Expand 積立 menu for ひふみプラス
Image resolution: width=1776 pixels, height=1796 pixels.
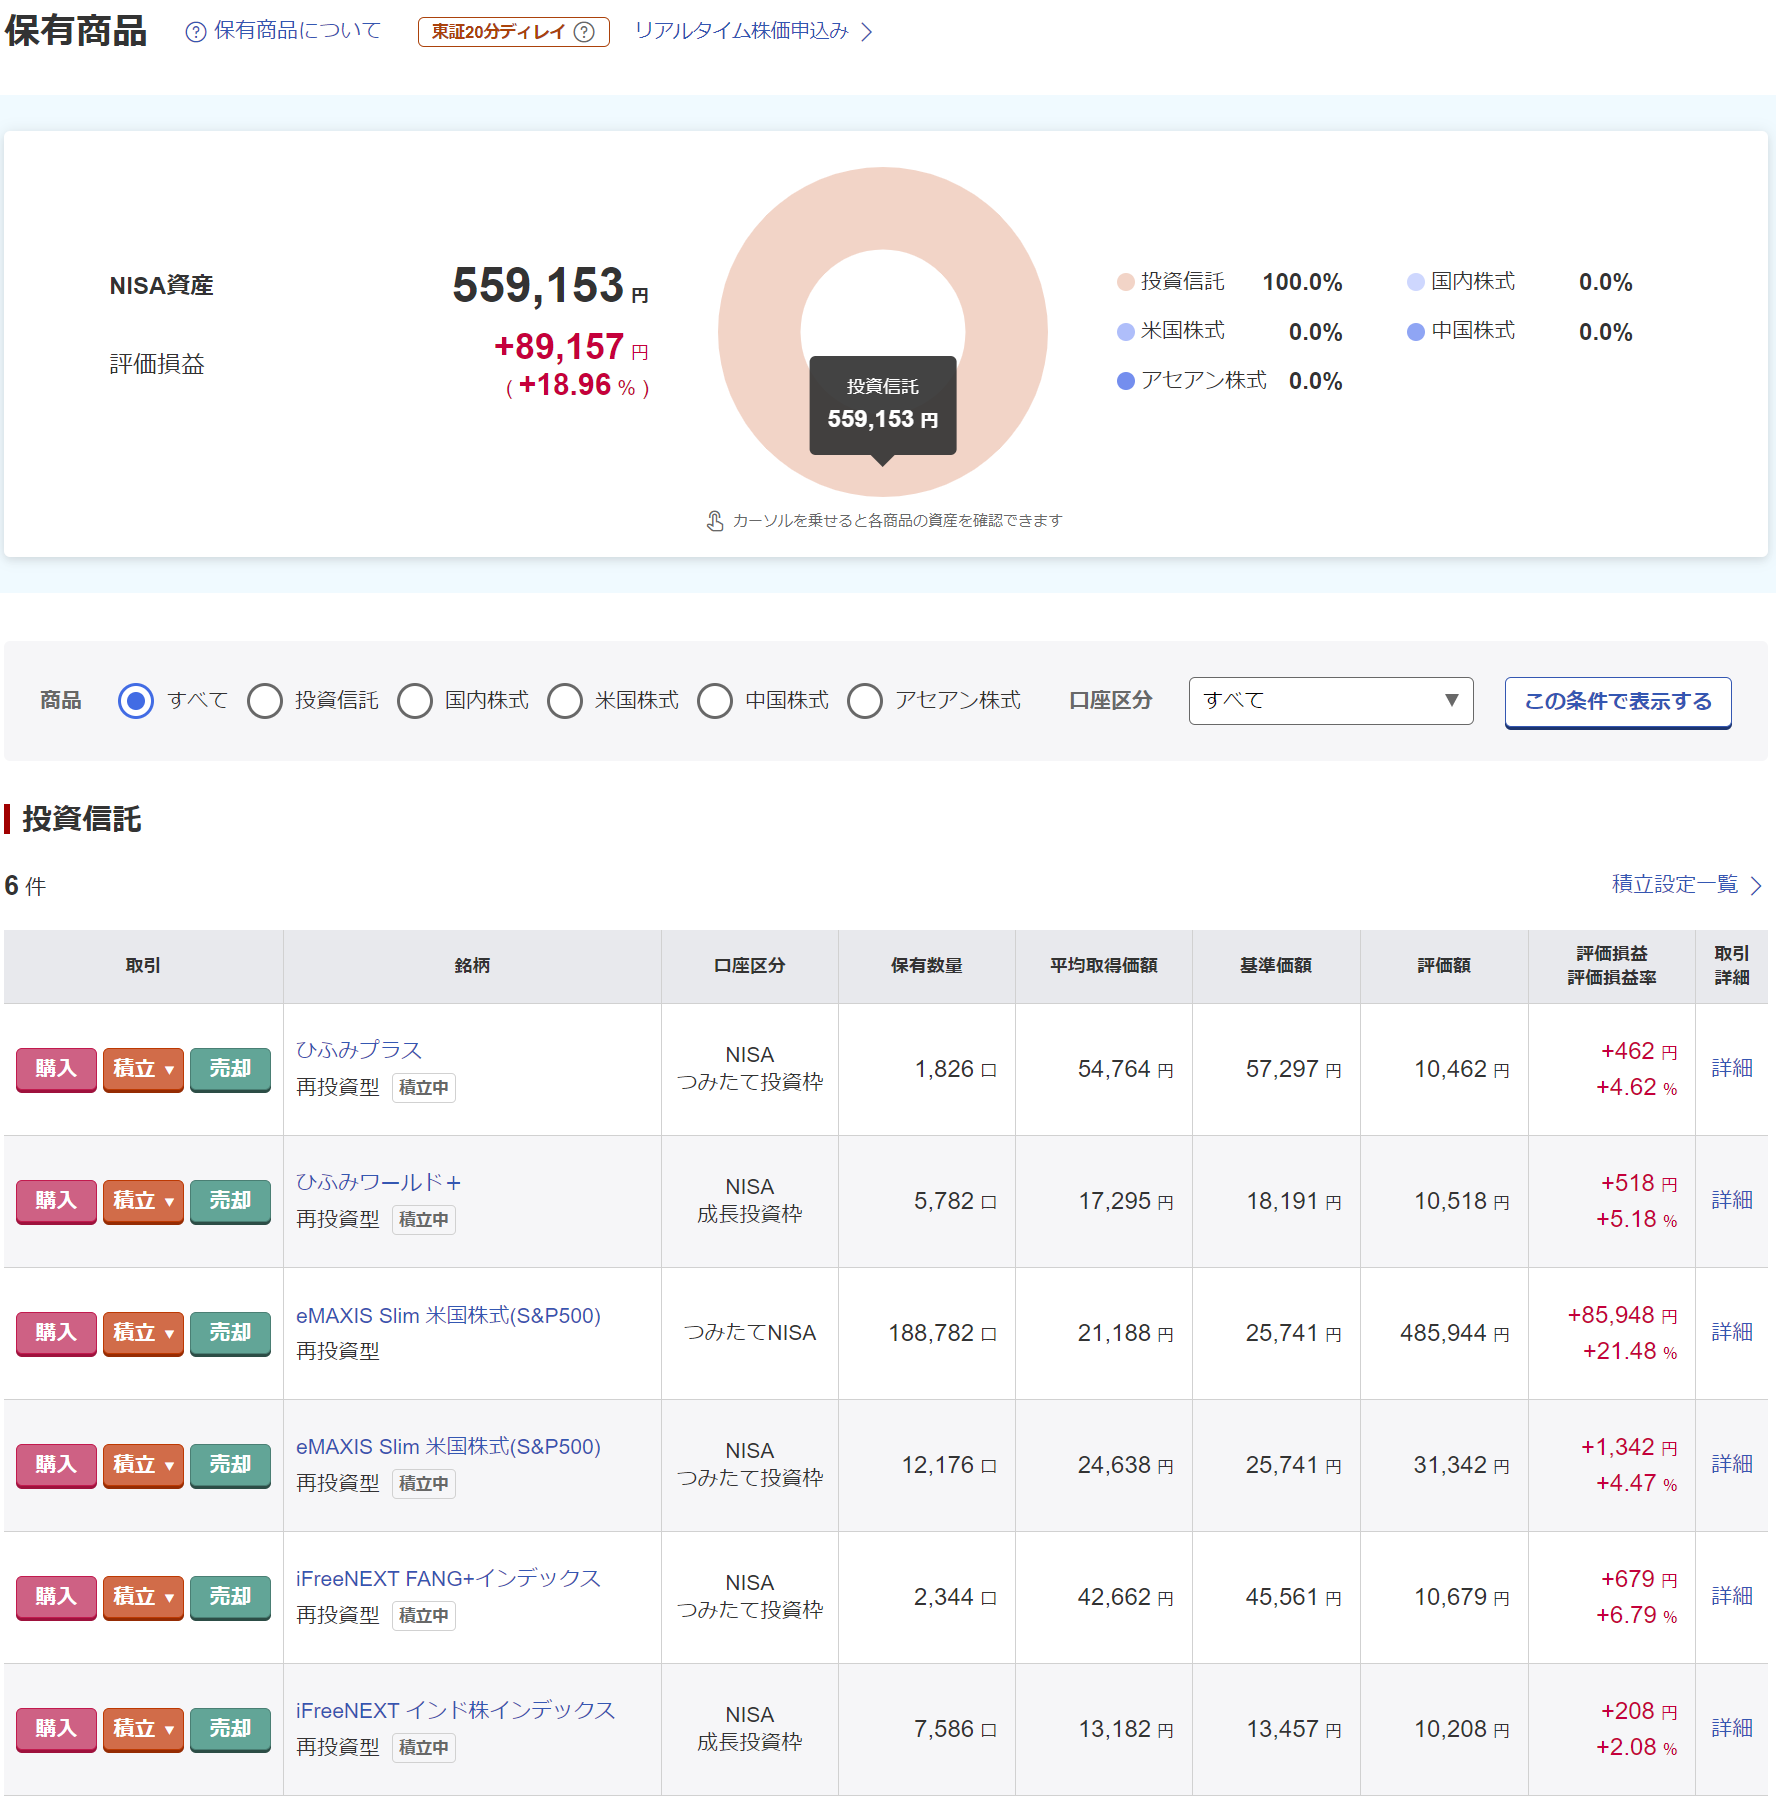pyautogui.click(x=143, y=1069)
